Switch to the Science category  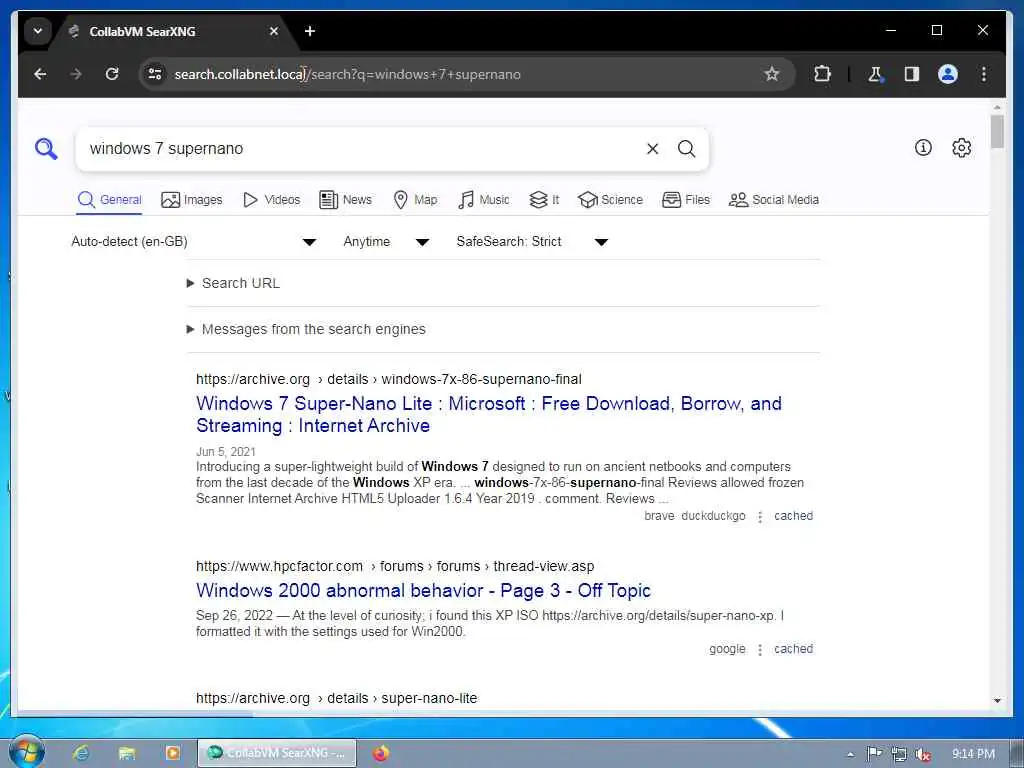click(611, 200)
